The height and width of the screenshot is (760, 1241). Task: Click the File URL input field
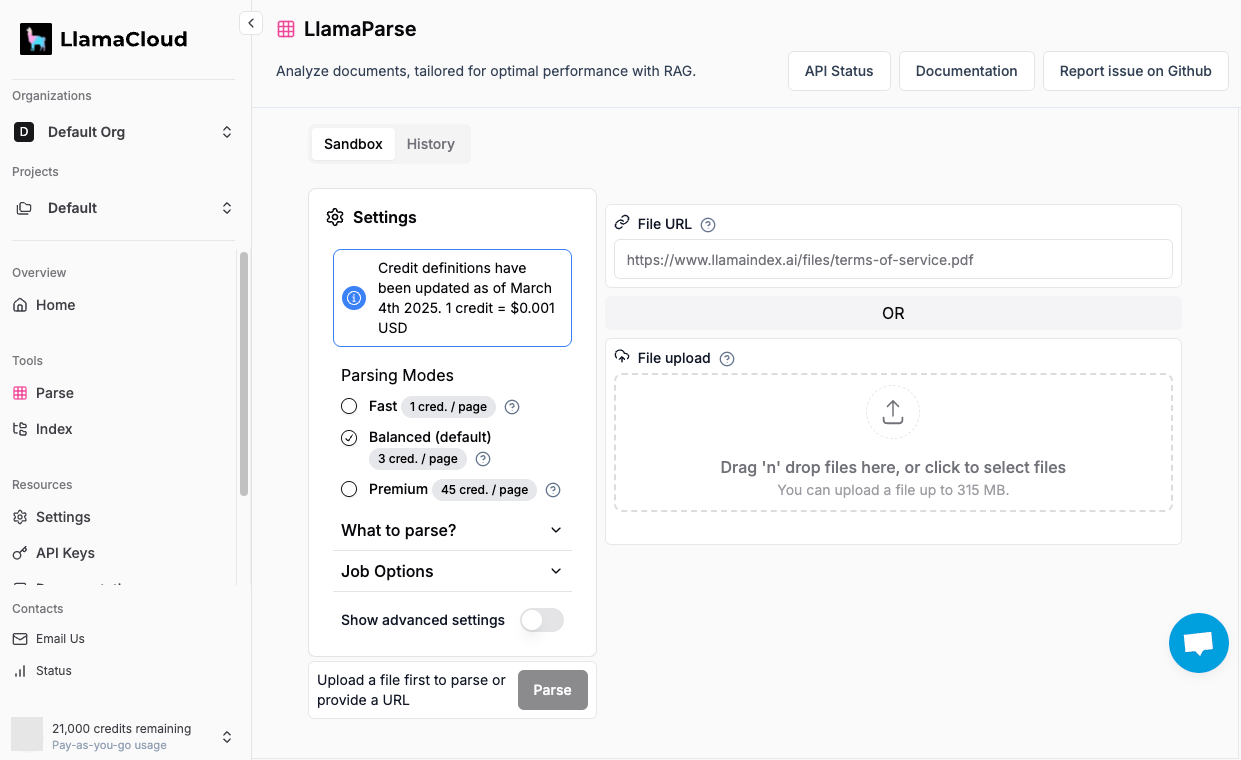(x=892, y=260)
